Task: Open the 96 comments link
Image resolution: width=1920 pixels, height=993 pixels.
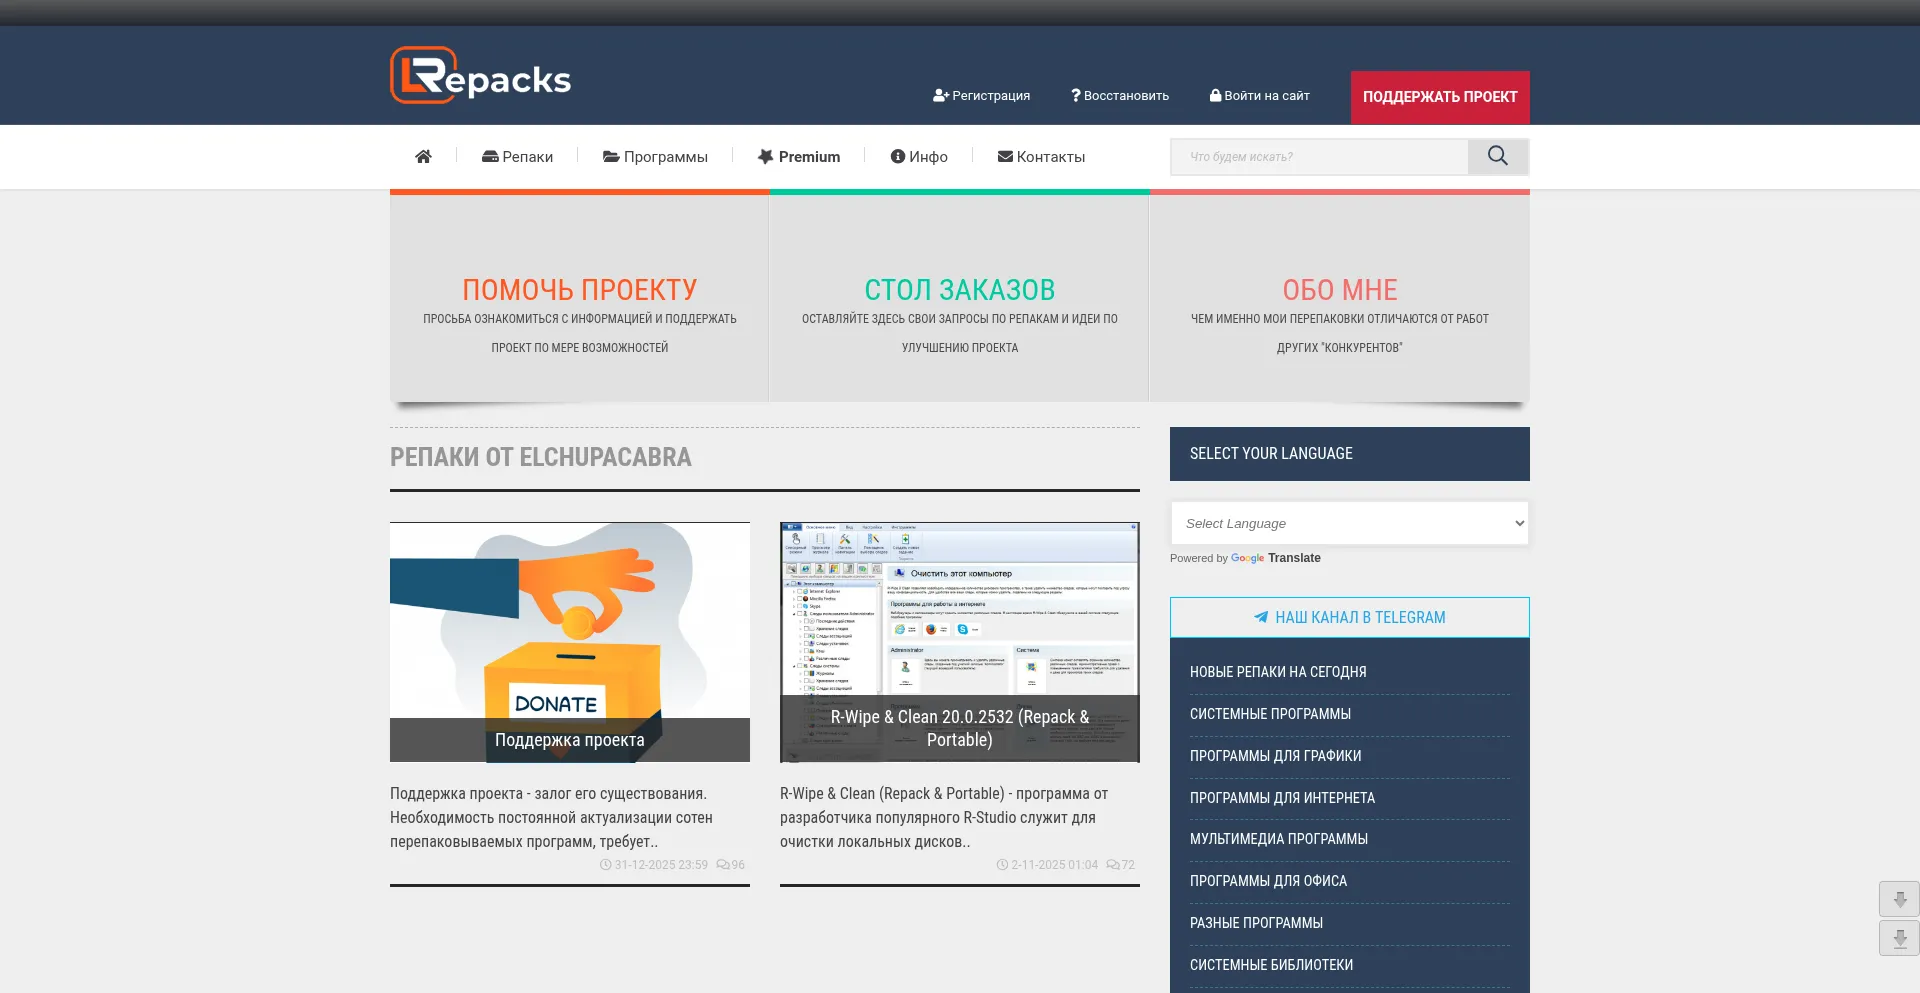Action: click(731, 865)
